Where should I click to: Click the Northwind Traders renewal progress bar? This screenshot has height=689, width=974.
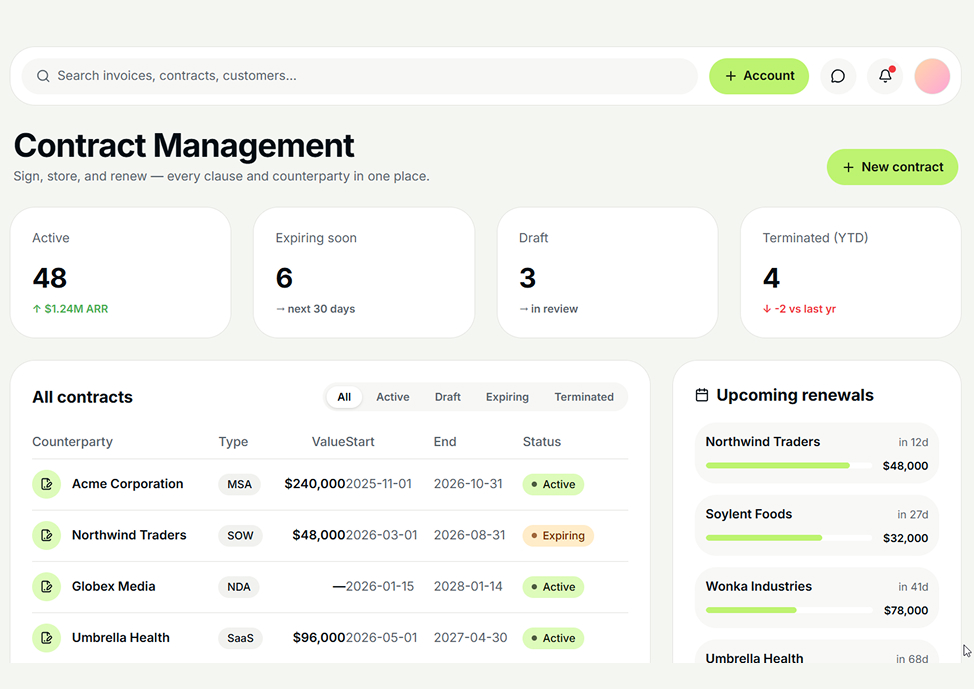(789, 465)
